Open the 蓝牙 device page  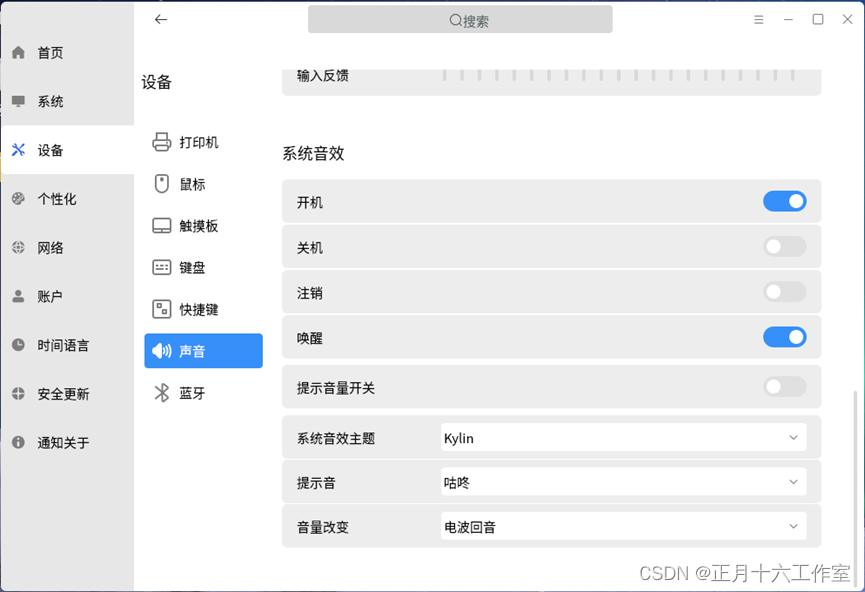204,393
